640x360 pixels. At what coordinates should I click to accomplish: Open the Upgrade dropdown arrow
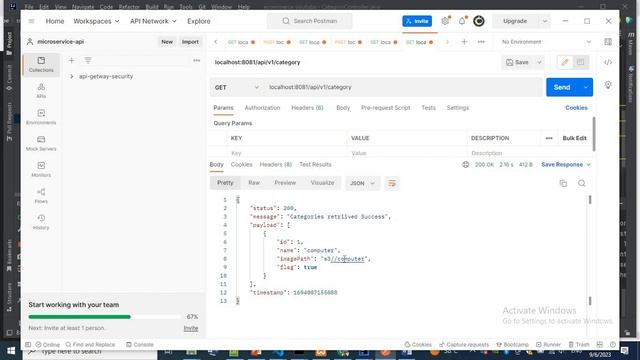coord(544,21)
